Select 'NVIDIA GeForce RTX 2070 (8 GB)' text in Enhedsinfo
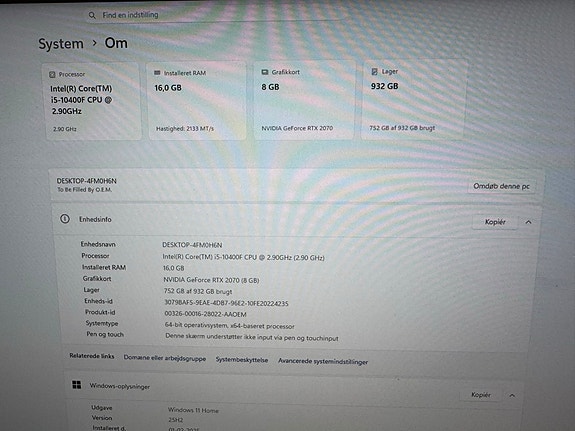This screenshot has width=575, height=431. point(211,280)
